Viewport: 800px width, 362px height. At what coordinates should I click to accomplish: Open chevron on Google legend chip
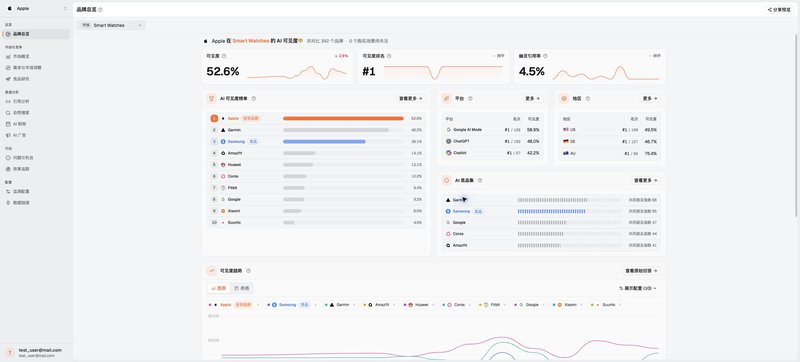point(544,305)
